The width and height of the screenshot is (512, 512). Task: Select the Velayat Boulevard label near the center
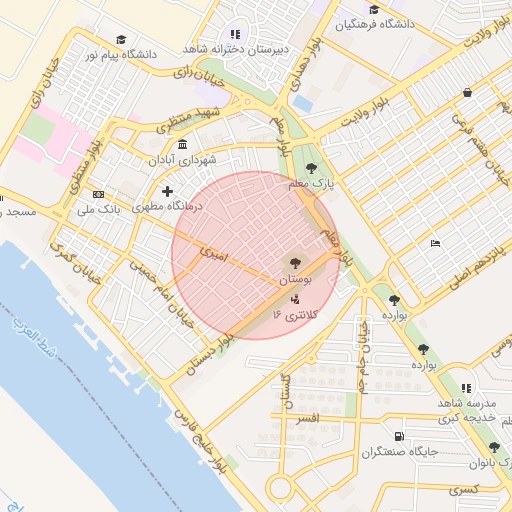coord(365,111)
